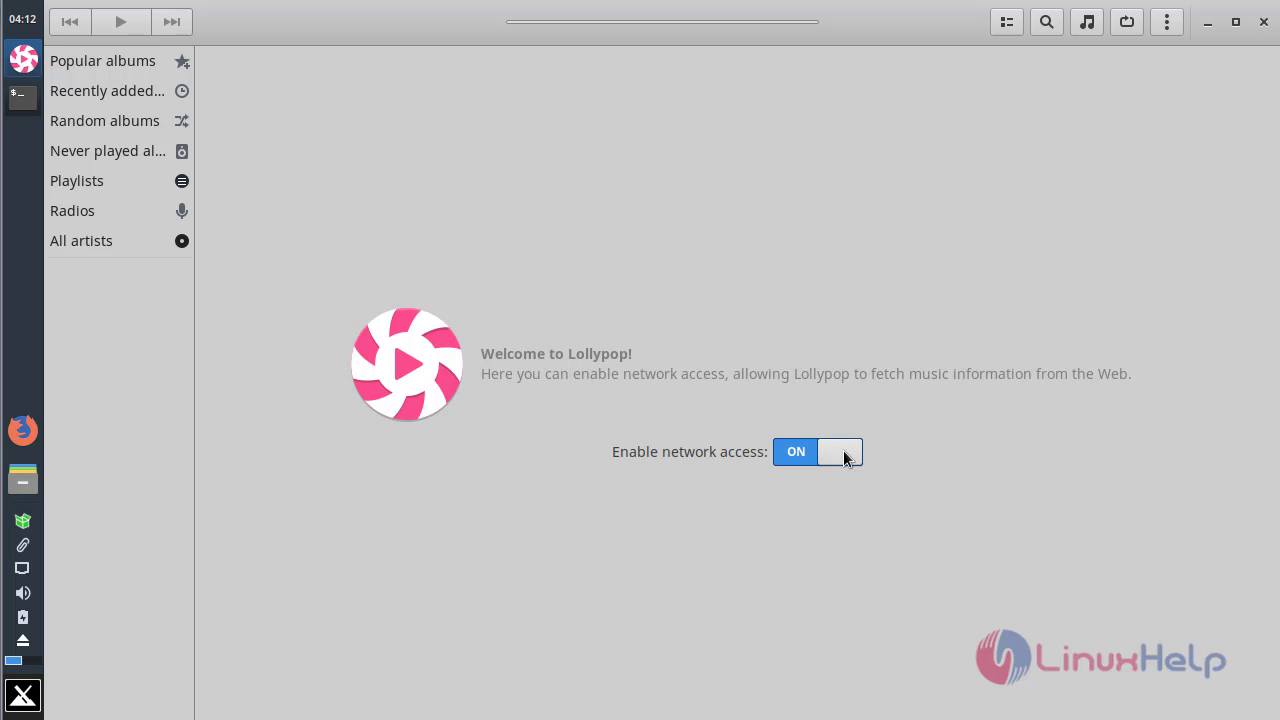The height and width of the screenshot is (720, 1280).
Task: Click the shuffle icon beside Random albums
Action: (x=182, y=121)
